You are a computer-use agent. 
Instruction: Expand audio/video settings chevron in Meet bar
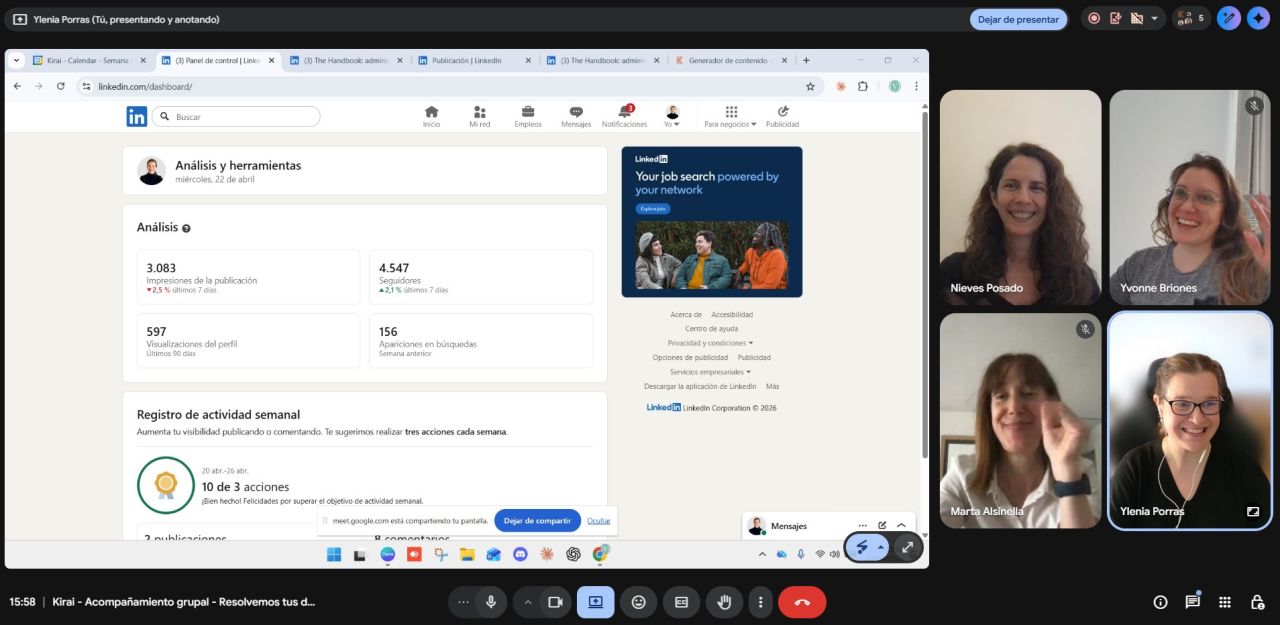527,602
